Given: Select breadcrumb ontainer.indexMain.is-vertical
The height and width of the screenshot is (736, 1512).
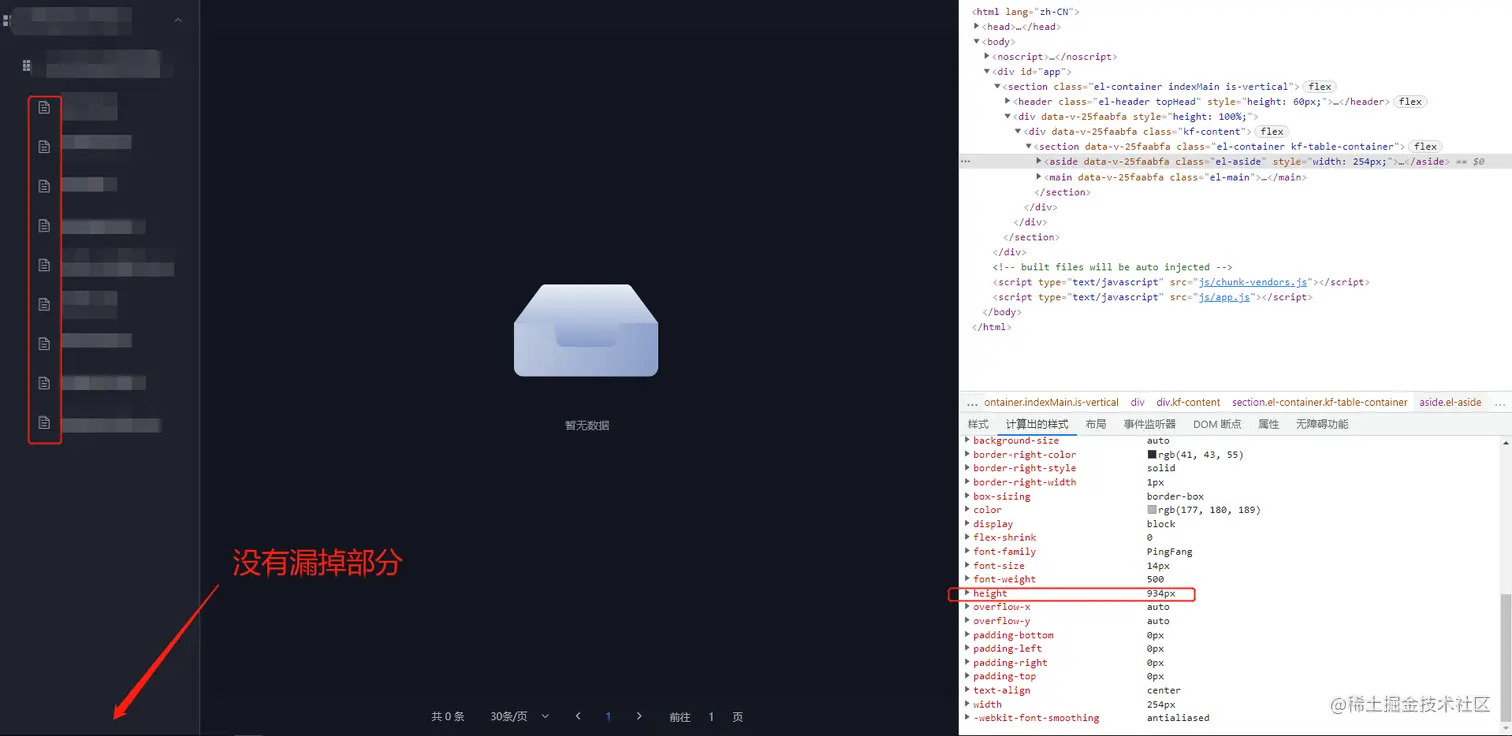Looking at the screenshot, I should point(1052,402).
